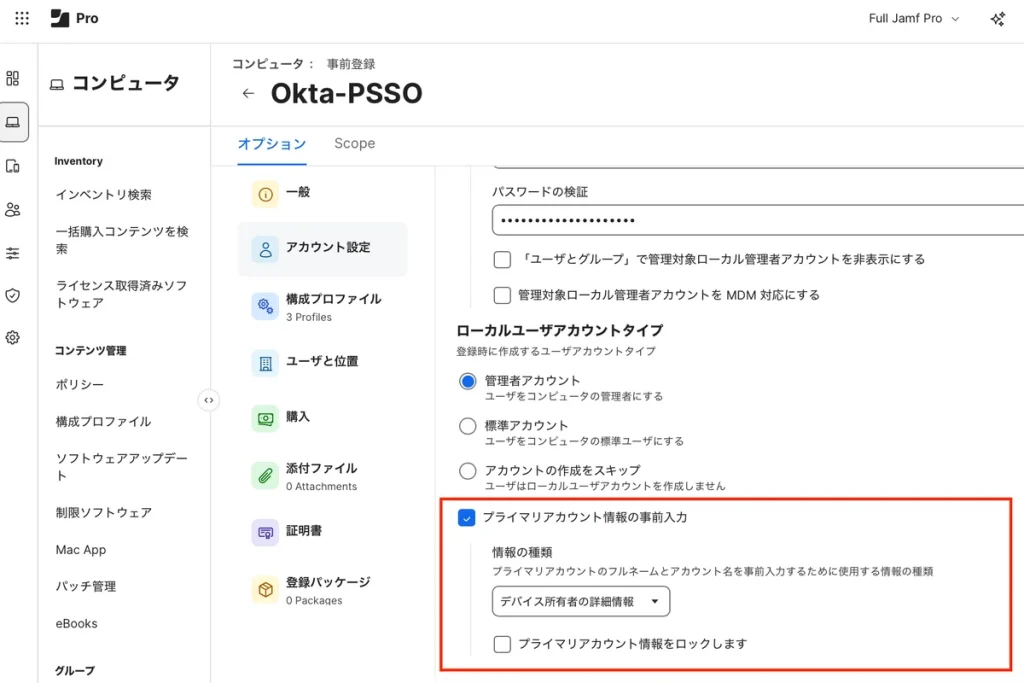Expand the Full Jamf Pro account menu
This screenshot has height=683, width=1024.
(914, 19)
